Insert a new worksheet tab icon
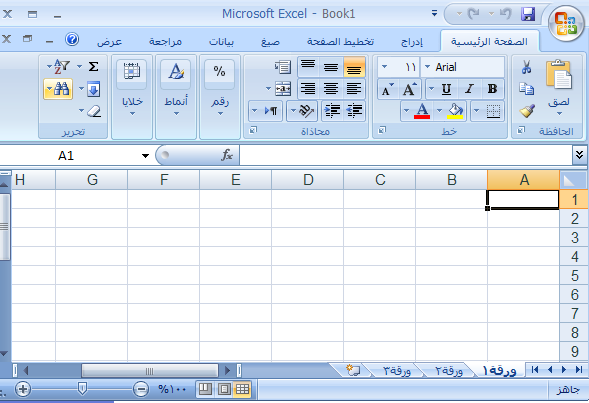This screenshot has height=403, width=589. click(353, 370)
